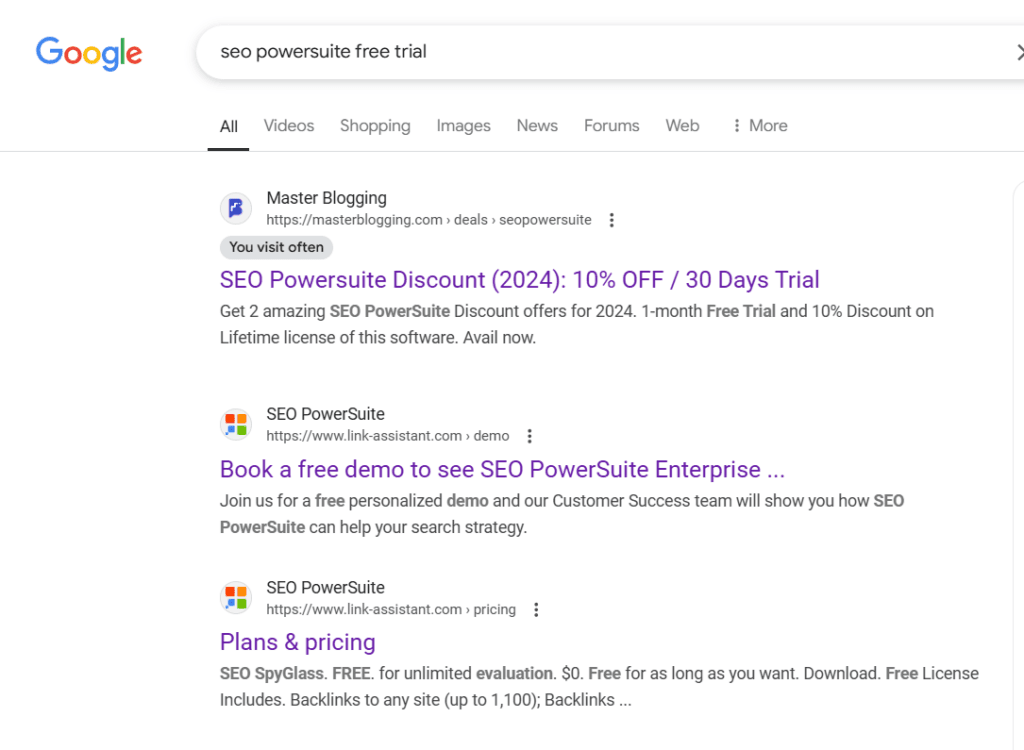
Task: Open the three-dot menu on the free demo result
Action: 529,436
